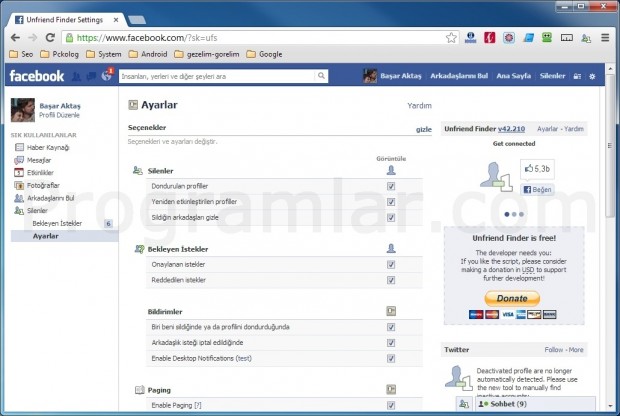The height and width of the screenshot is (416, 620).
Task: Toggle Dondurulan profiller checkbox
Action: [x=391, y=186]
